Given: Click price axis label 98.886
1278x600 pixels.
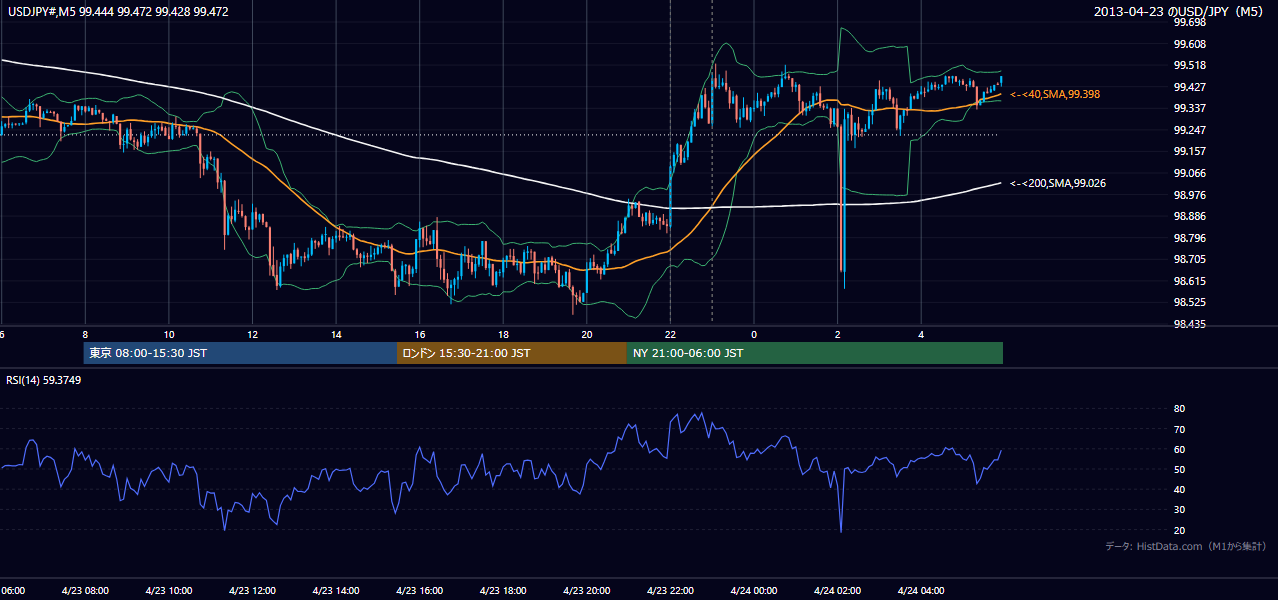Looking at the screenshot, I should click(x=1189, y=216).
